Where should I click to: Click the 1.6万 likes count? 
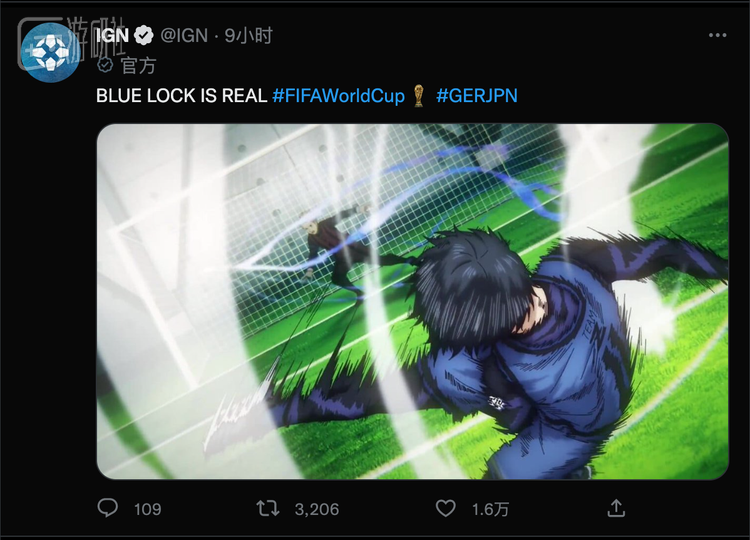(x=490, y=509)
